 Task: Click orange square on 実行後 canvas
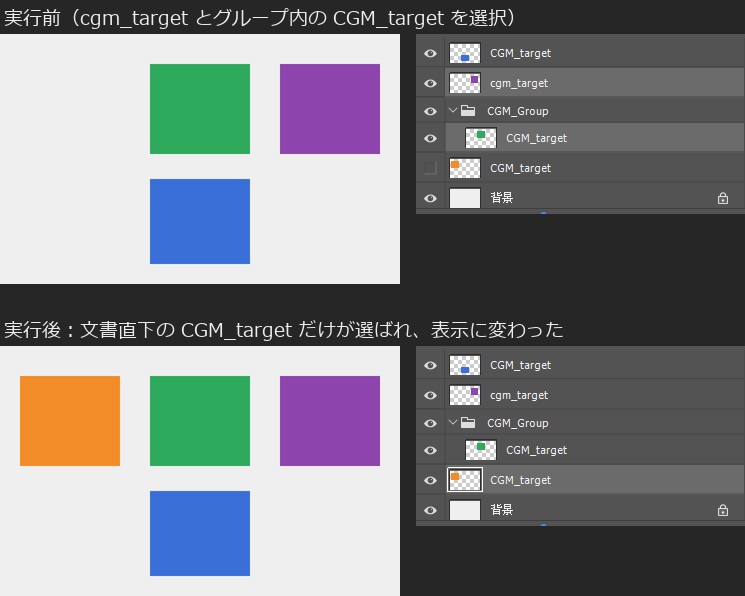(70, 421)
